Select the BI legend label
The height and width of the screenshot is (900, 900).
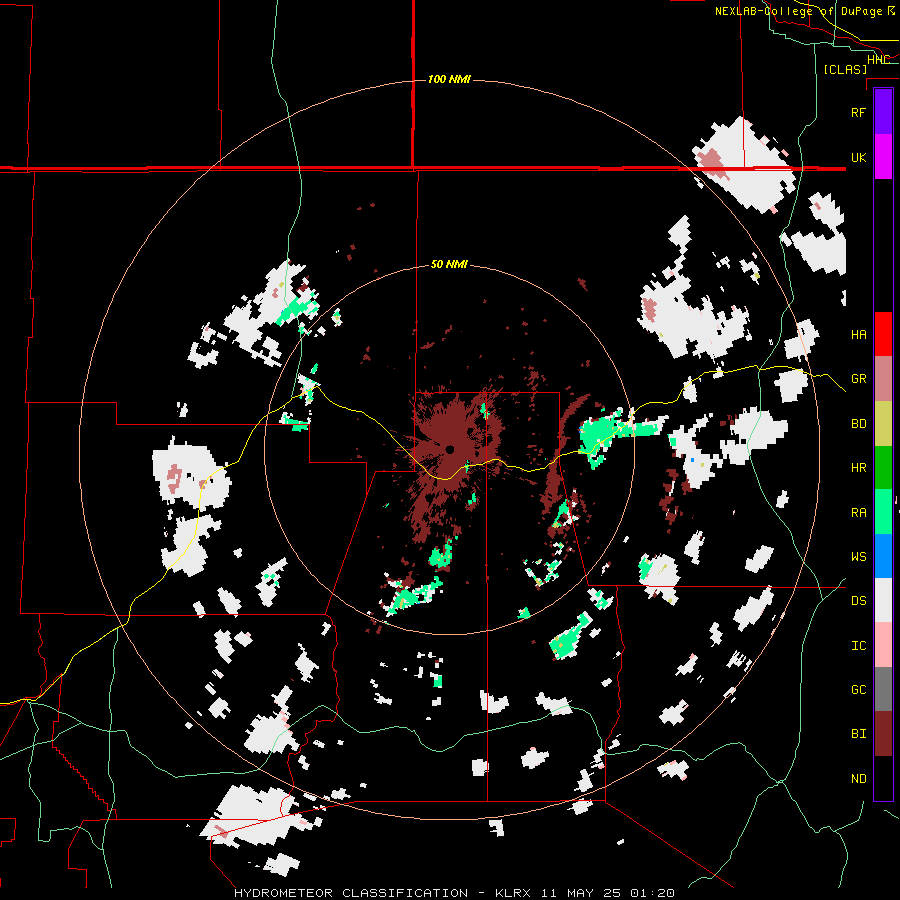click(x=858, y=734)
